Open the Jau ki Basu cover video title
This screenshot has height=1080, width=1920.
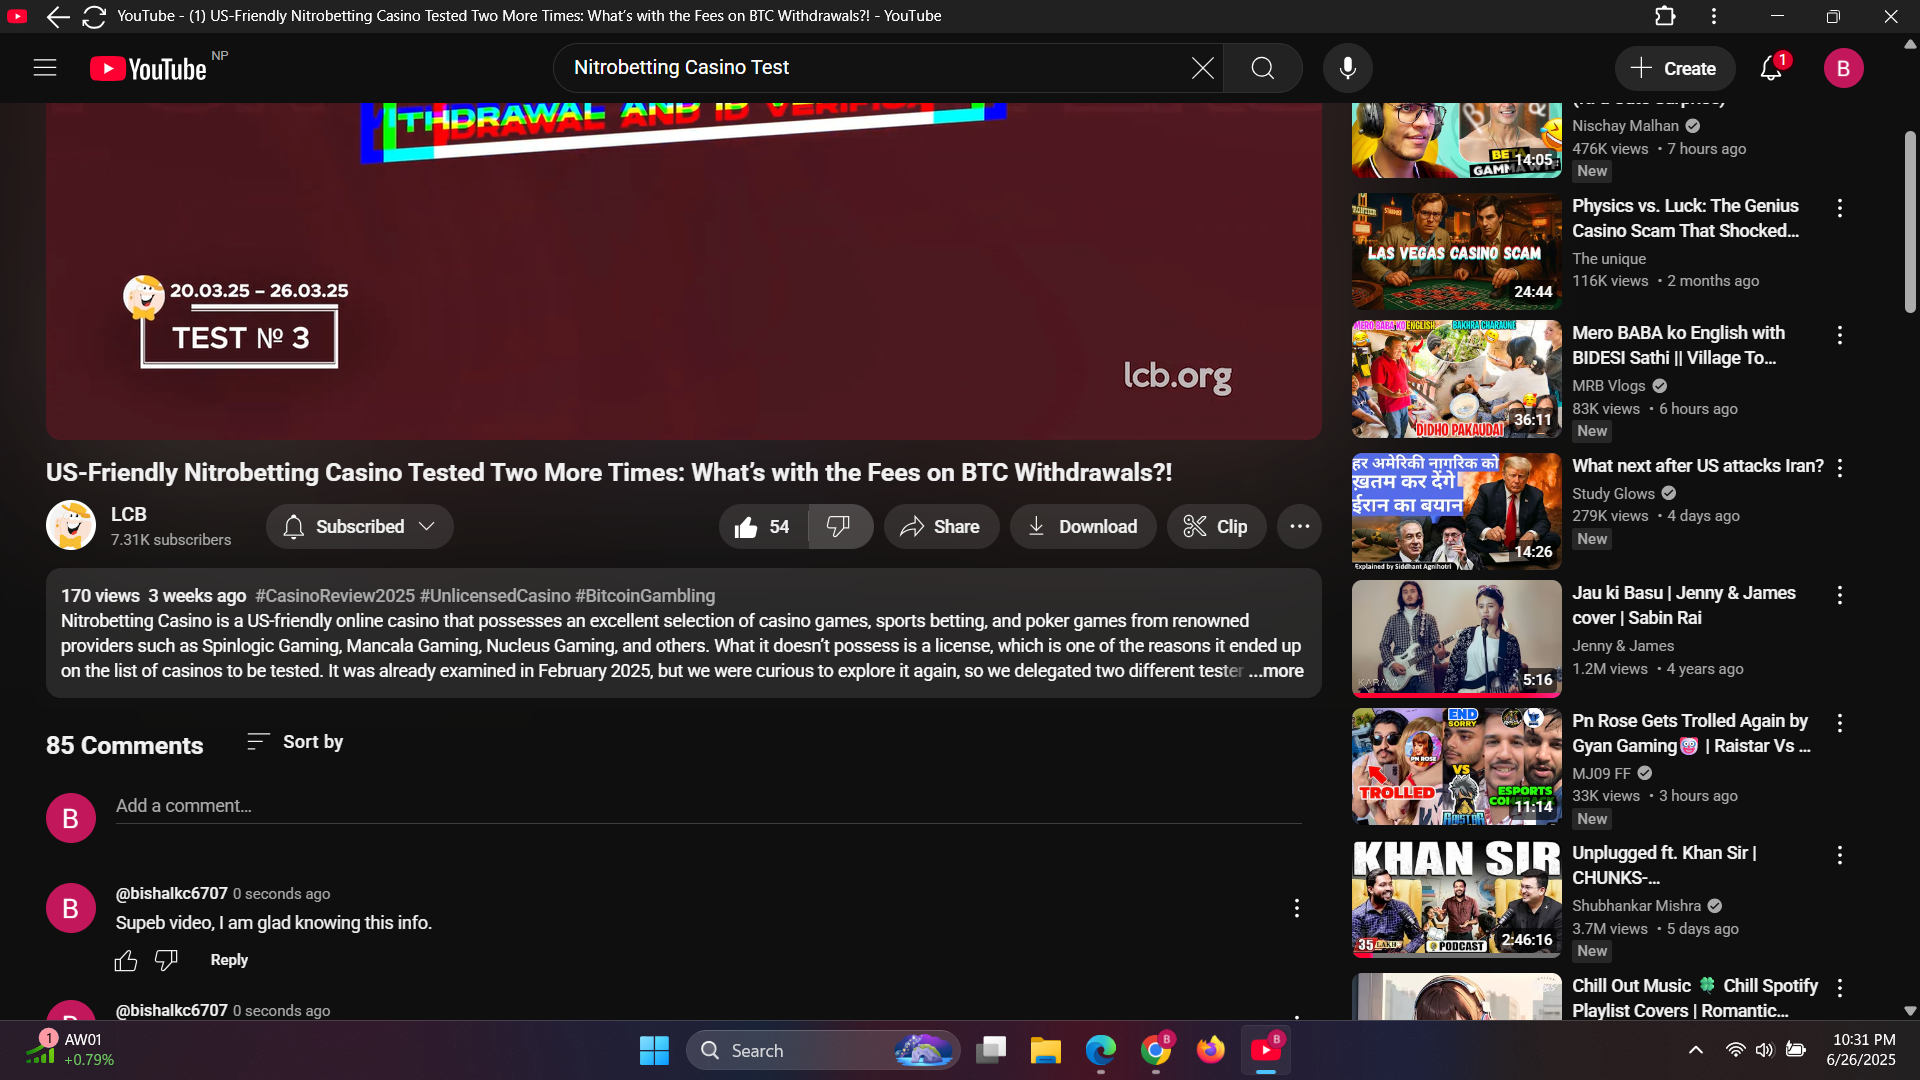click(x=1684, y=606)
